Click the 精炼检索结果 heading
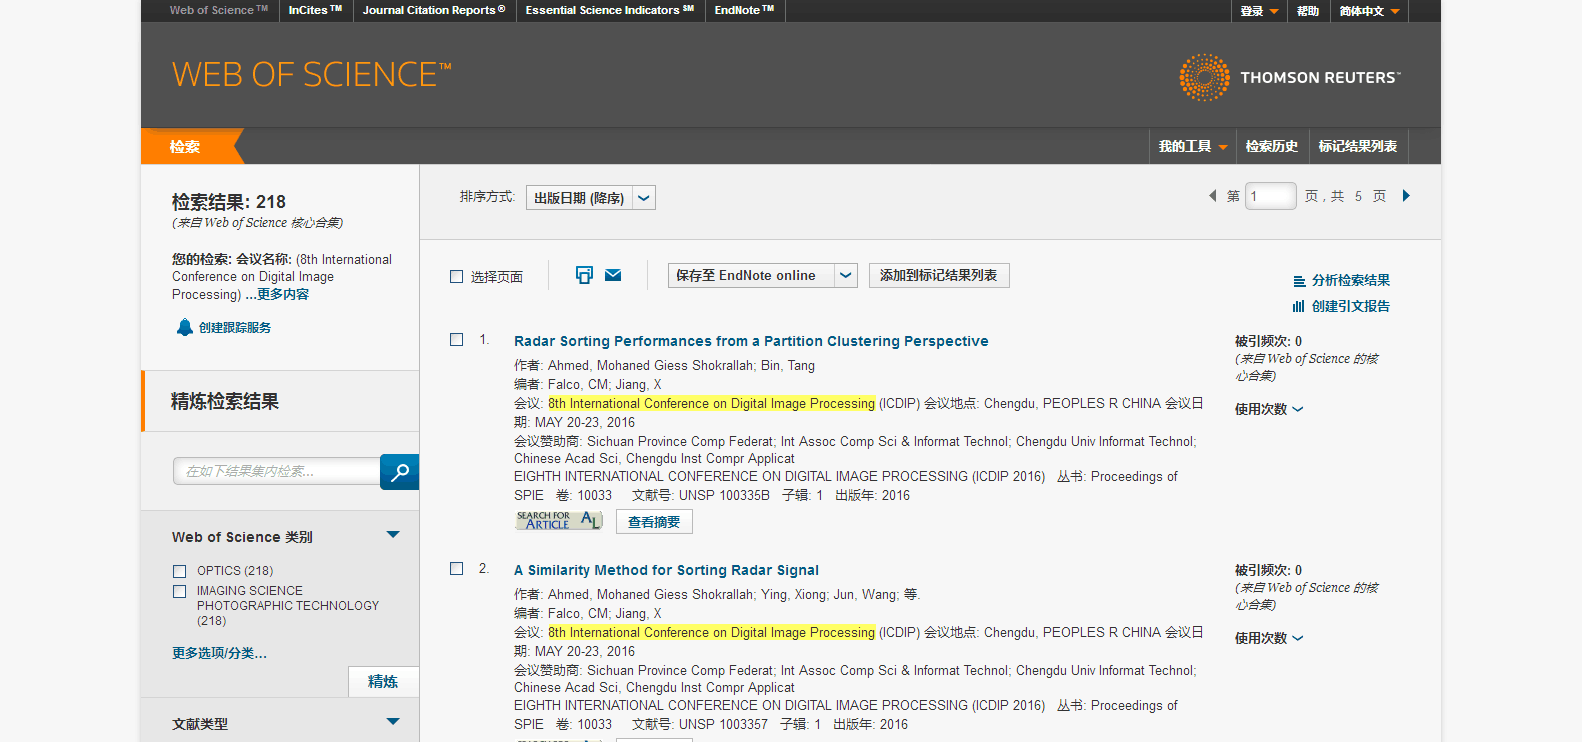 (x=225, y=401)
